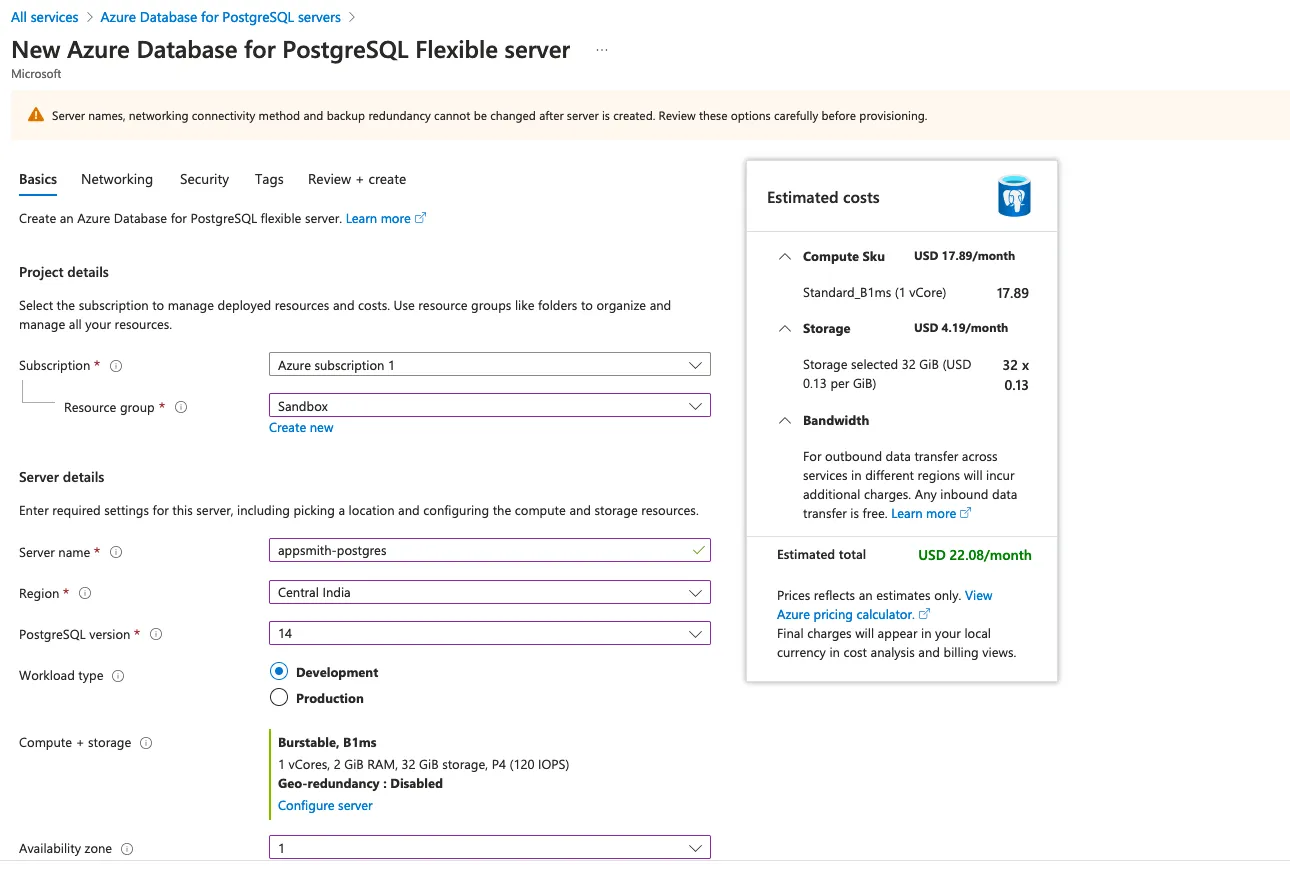1290x881 pixels.
Task: Click the Server name input field
Action: [x=480, y=551]
